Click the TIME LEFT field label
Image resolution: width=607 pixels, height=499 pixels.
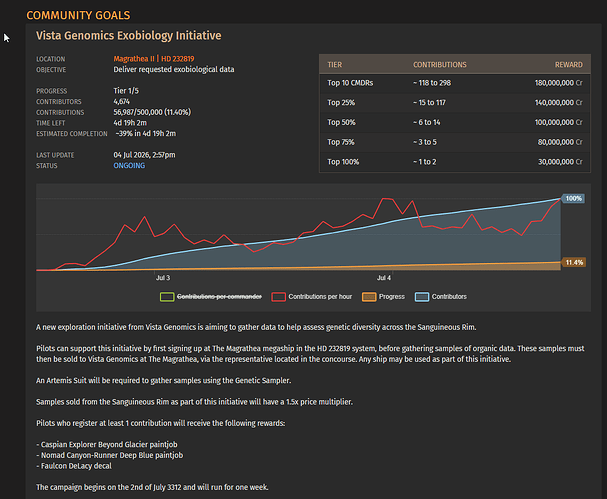(50, 123)
